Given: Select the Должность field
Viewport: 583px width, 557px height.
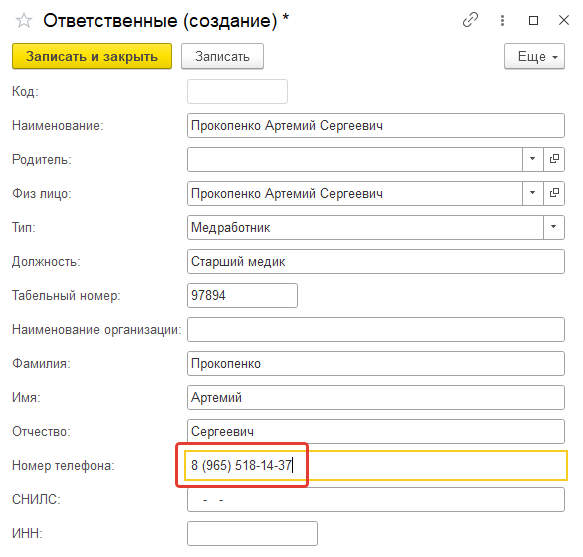Looking at the screenshot, I should pos(376,261).
